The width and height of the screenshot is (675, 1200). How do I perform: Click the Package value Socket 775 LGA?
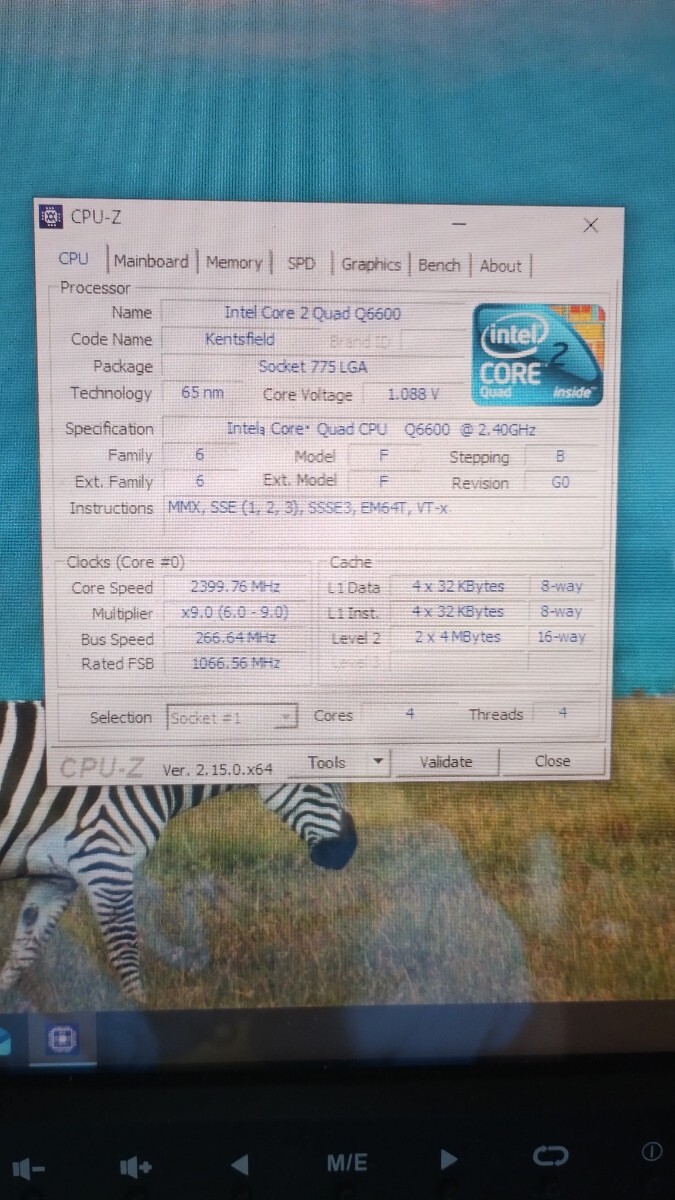click(312, 366)
